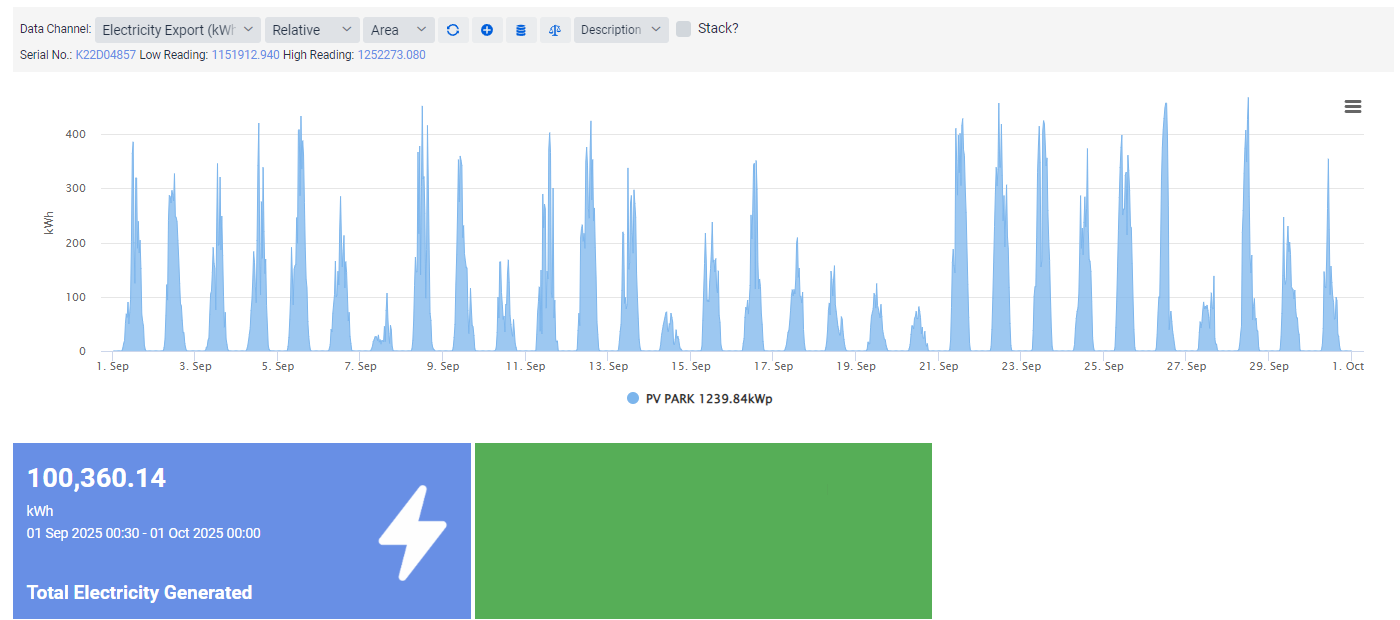This screenshot has height=620, width=1400.
Task: Click the refresh chart icon
Action: (453, 30)
